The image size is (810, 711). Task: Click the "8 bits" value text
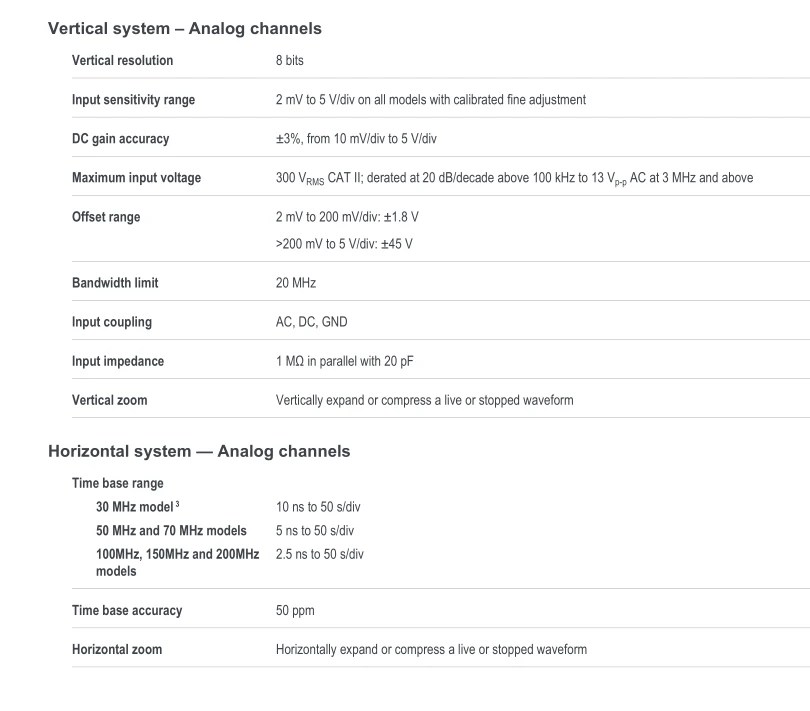coord(290,61)
